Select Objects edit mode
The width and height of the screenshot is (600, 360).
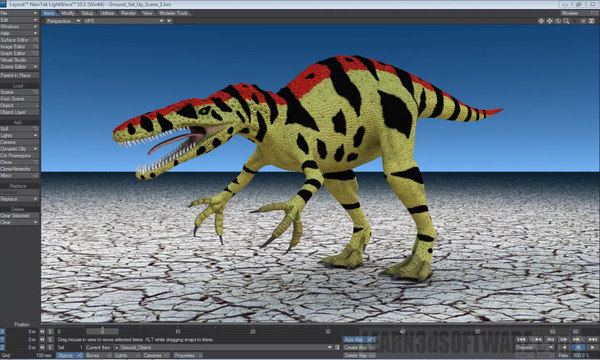[x=69, y=355]
